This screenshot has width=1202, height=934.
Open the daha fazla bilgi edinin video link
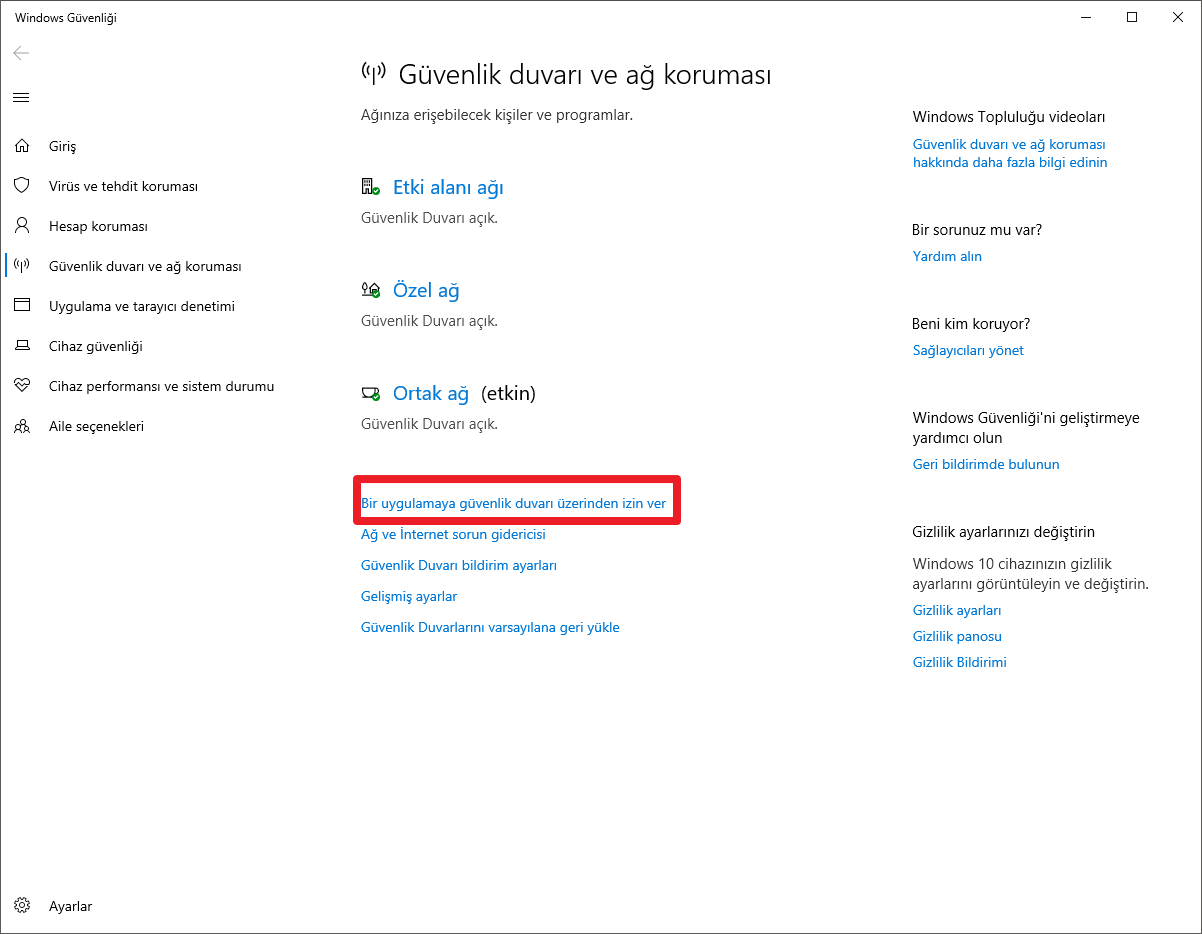coord(1010,153)
